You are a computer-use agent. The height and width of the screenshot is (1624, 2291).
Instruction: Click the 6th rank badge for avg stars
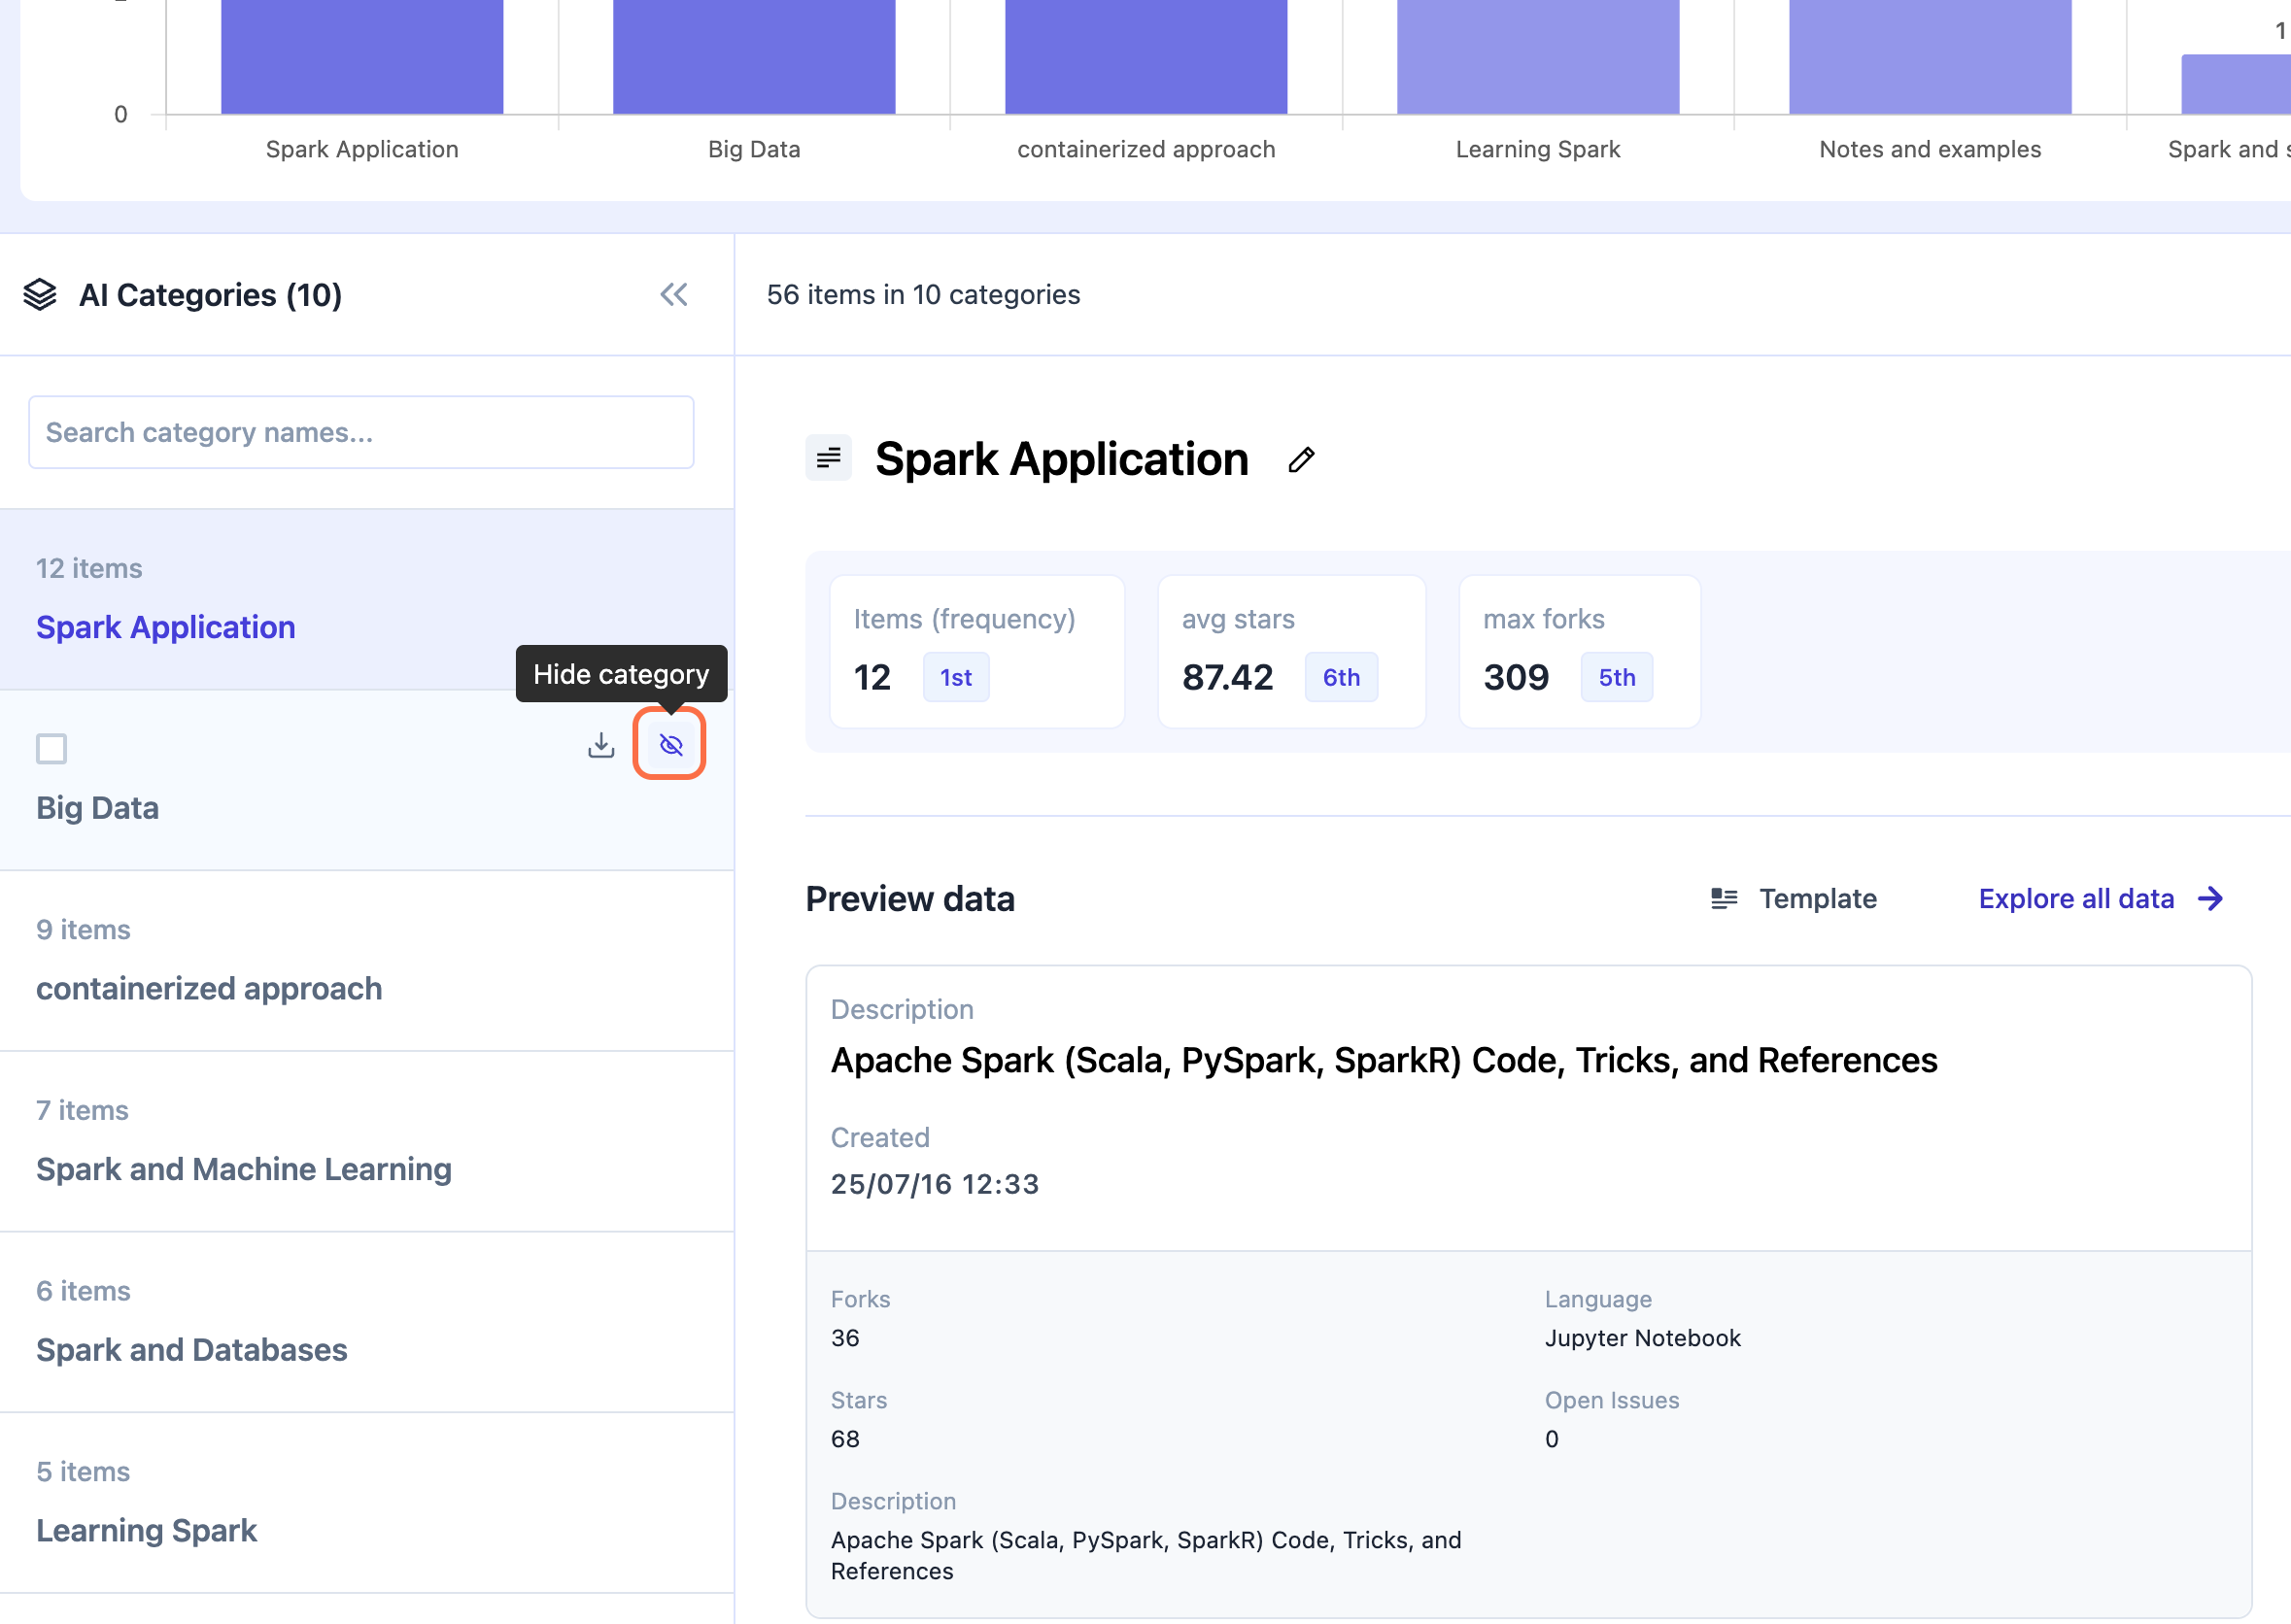(1340, 678)
